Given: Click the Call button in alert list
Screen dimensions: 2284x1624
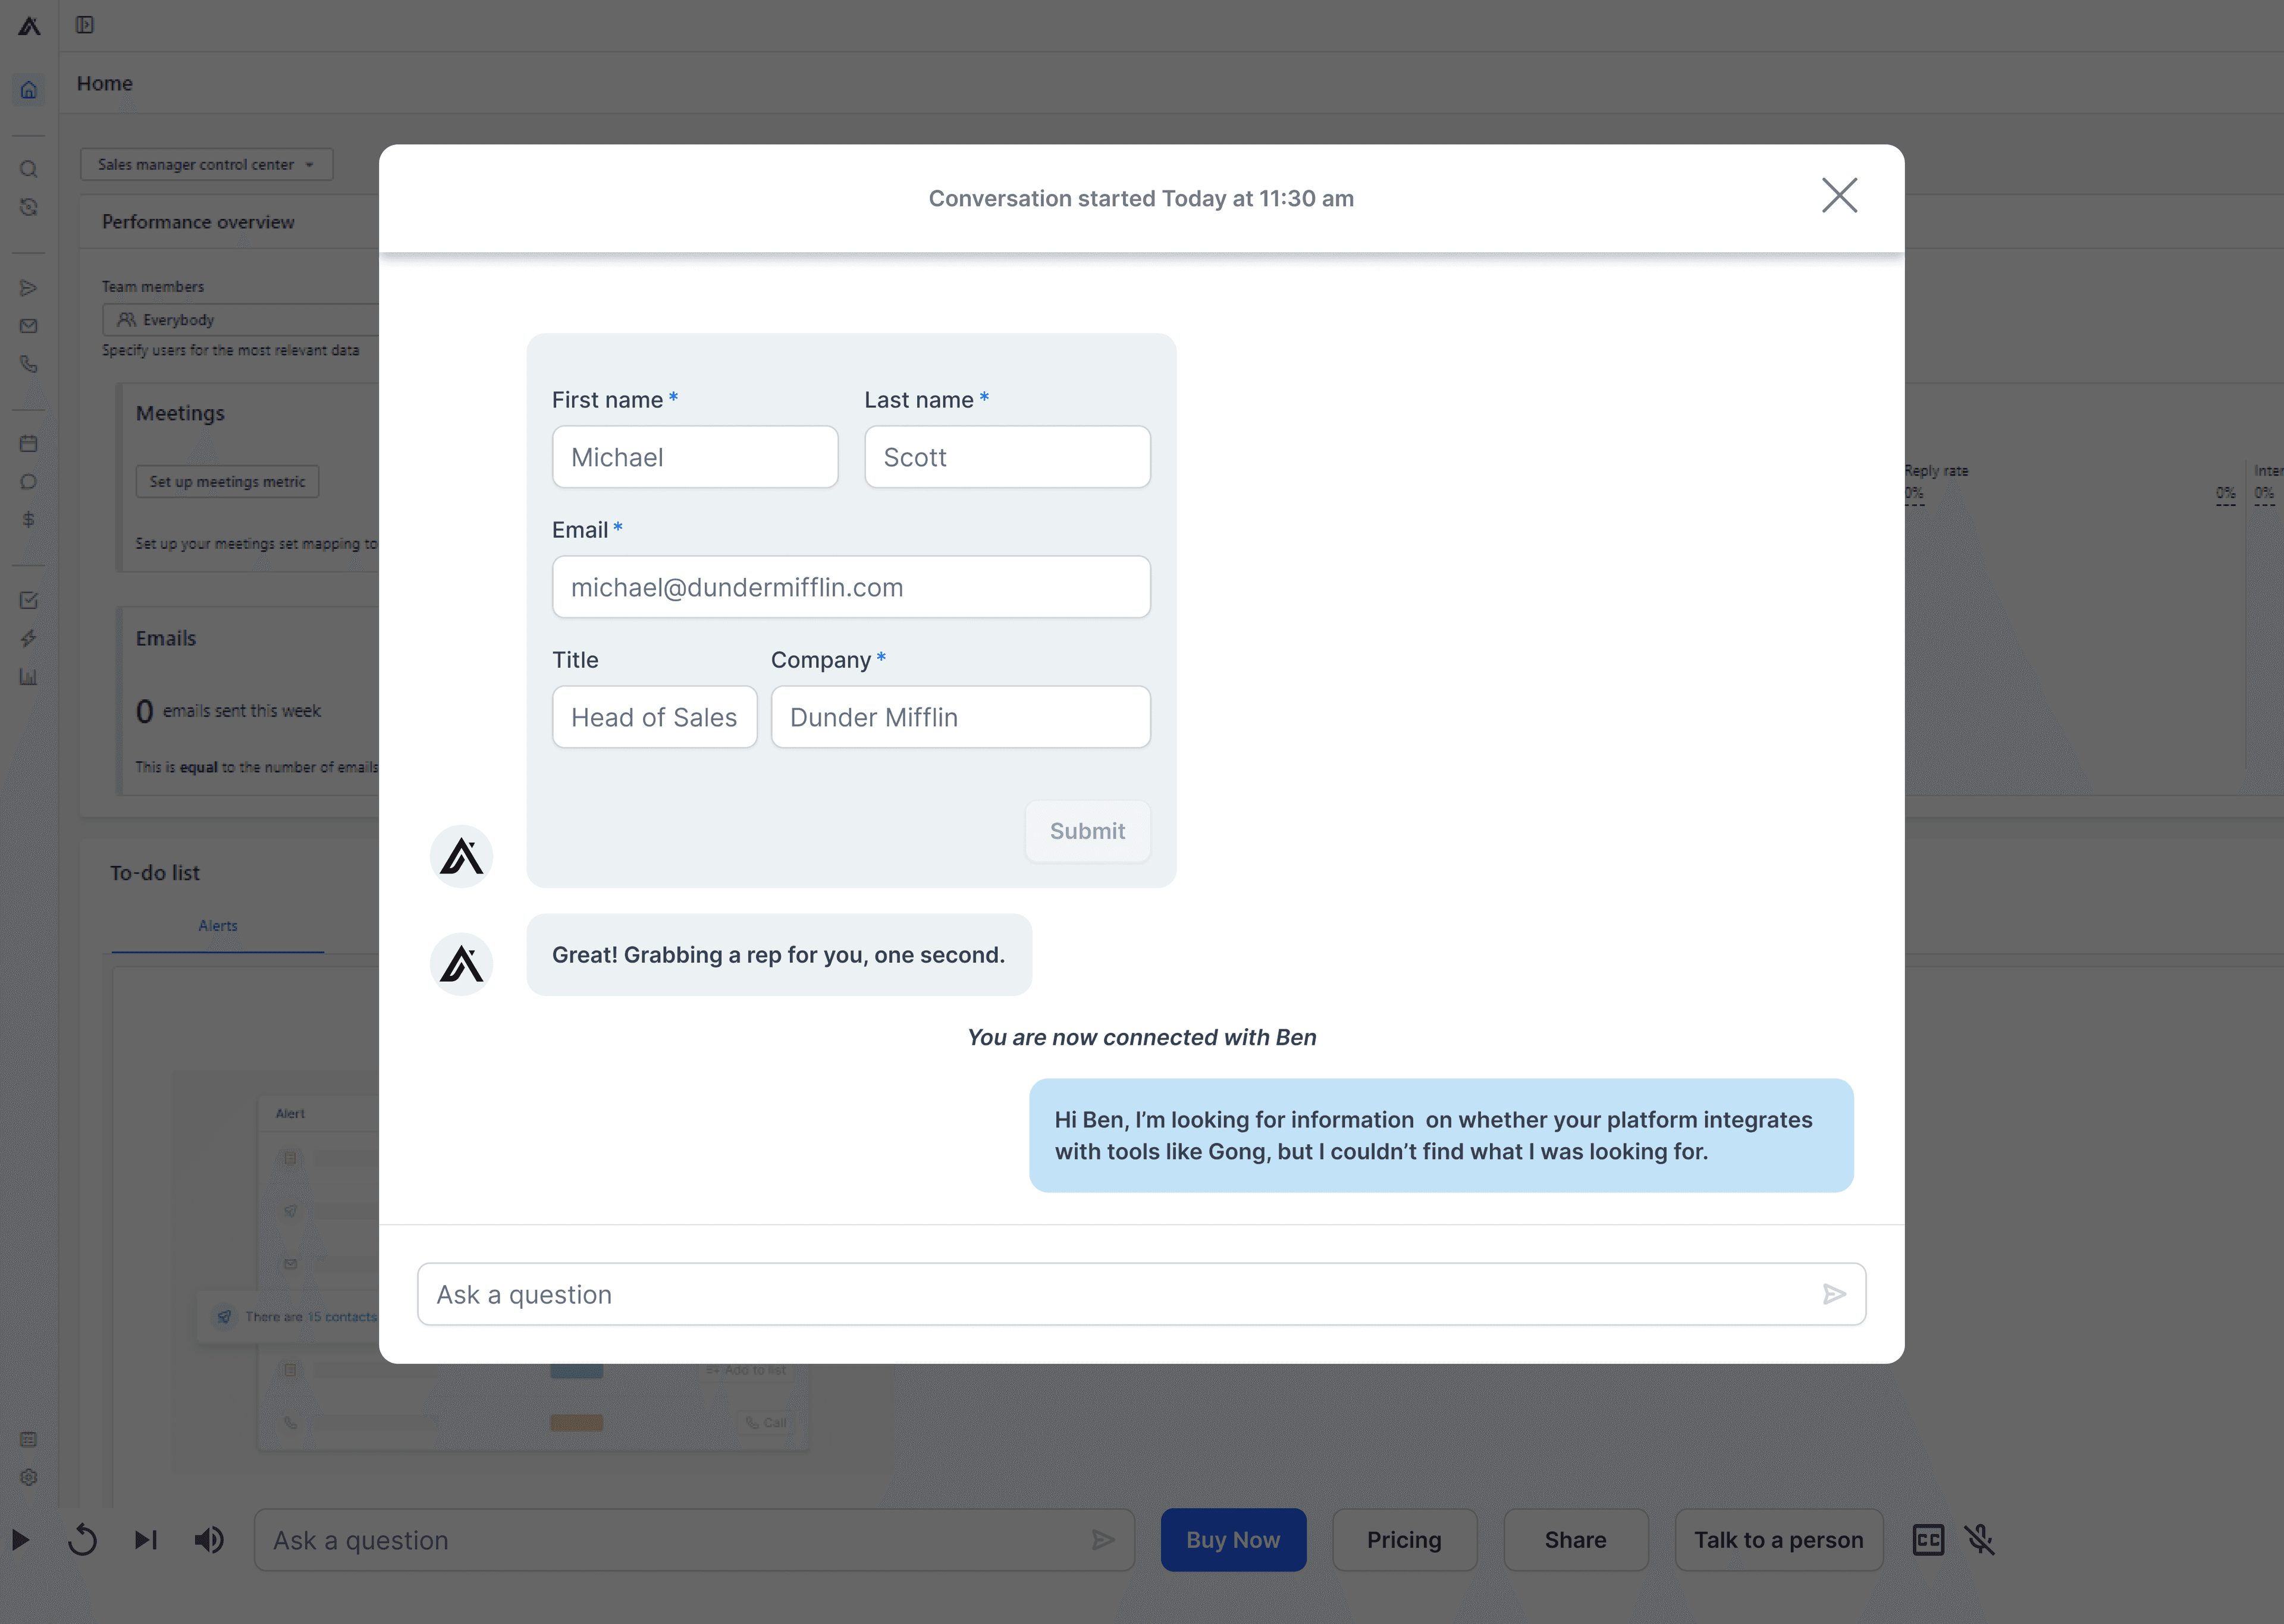Looking at the screenshot, I should point(767,1423).
